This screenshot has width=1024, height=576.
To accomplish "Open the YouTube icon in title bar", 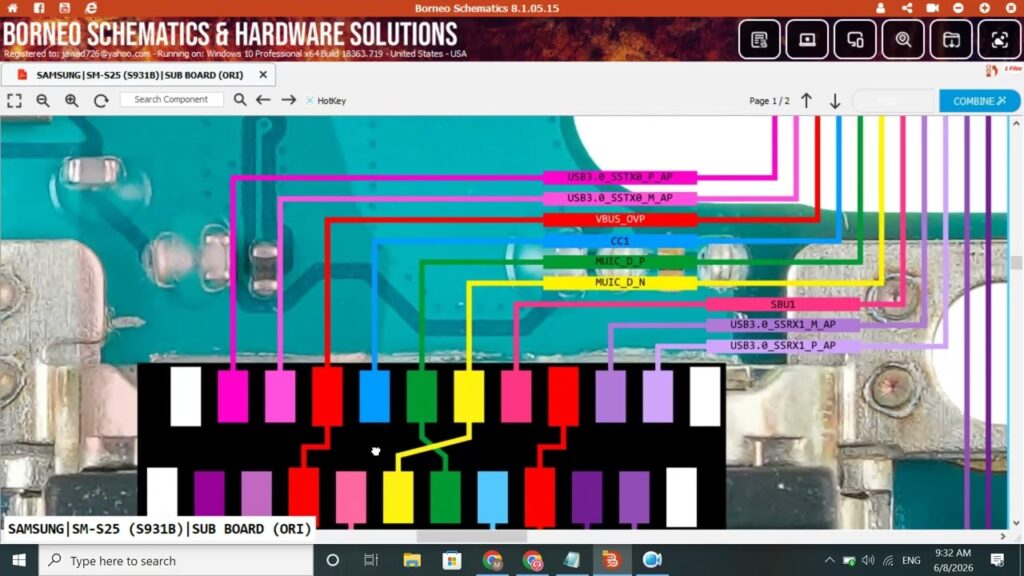I will click(64, 8).
